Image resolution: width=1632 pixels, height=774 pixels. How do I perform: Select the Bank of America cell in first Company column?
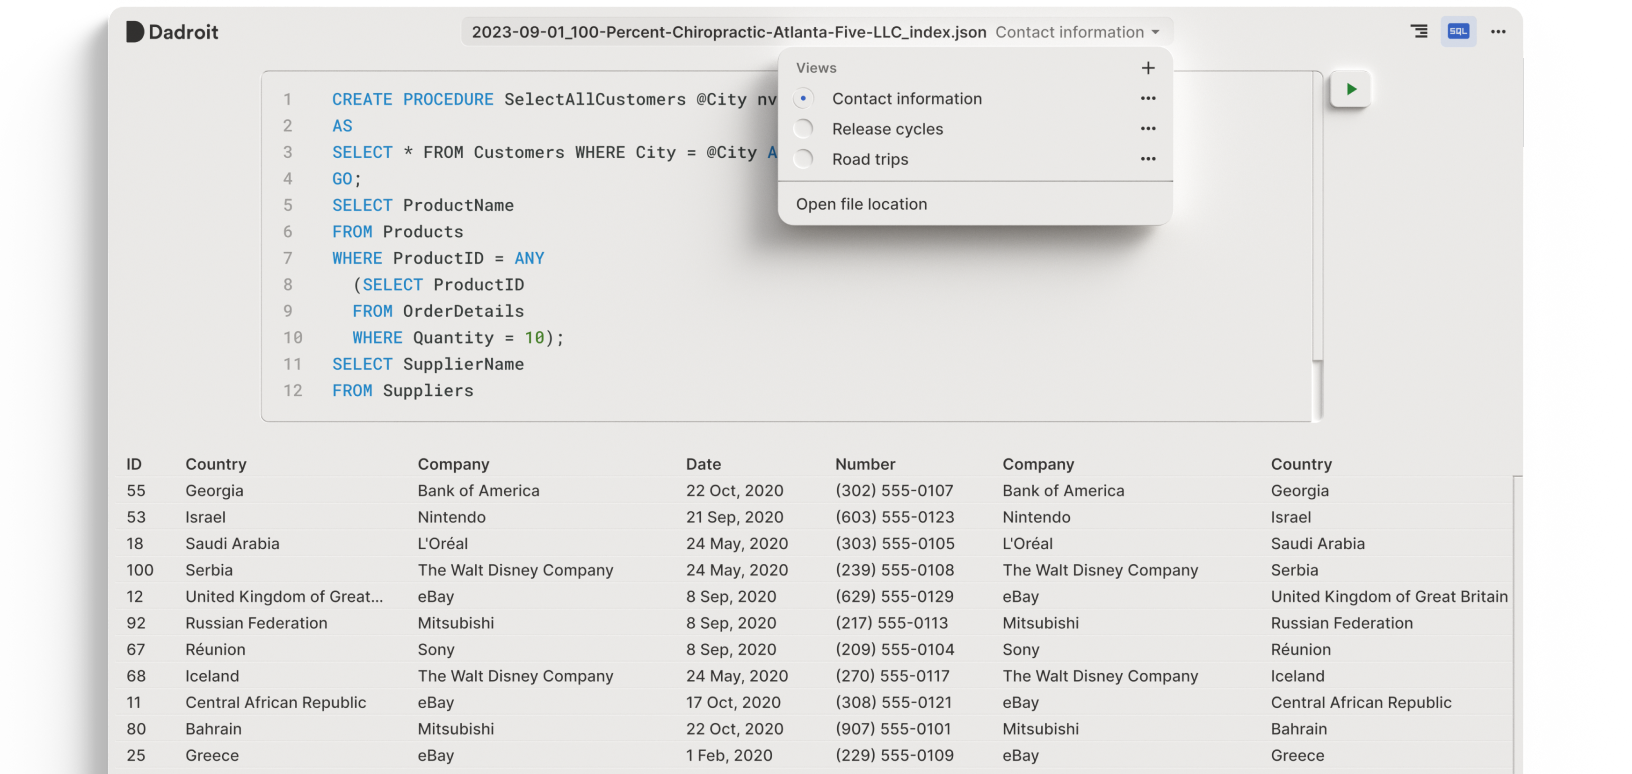click(479, 491)
